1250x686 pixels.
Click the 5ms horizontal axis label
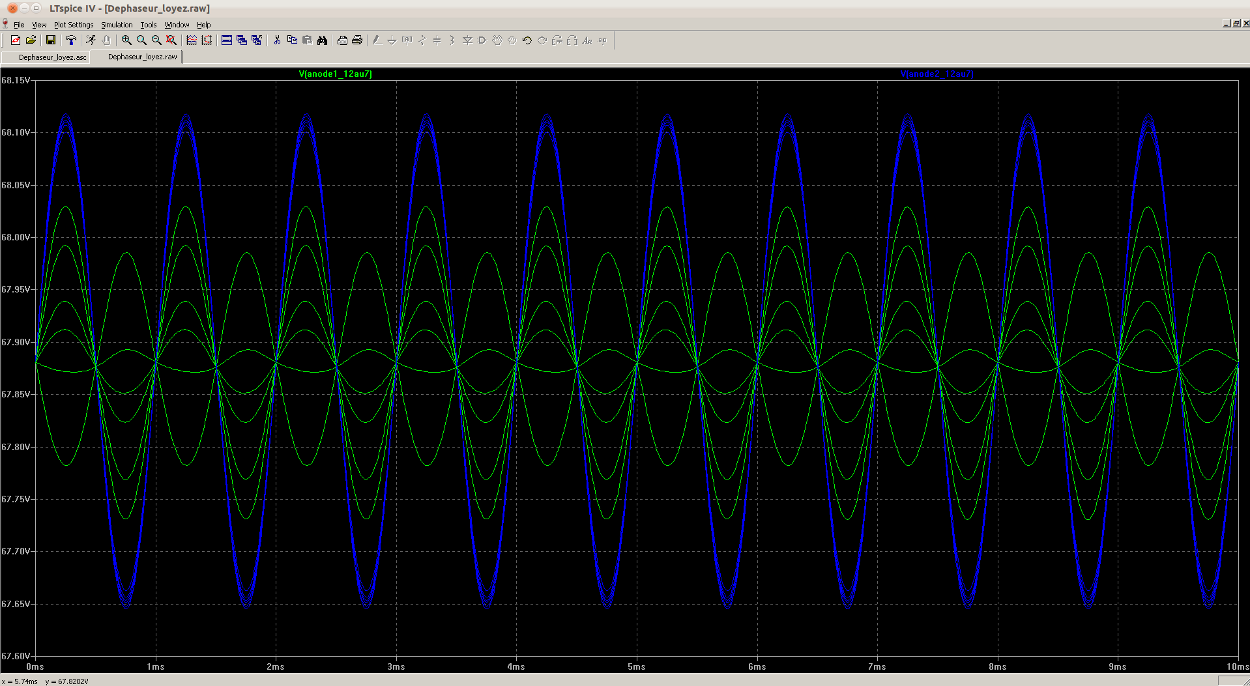click(x=636, y=666)
